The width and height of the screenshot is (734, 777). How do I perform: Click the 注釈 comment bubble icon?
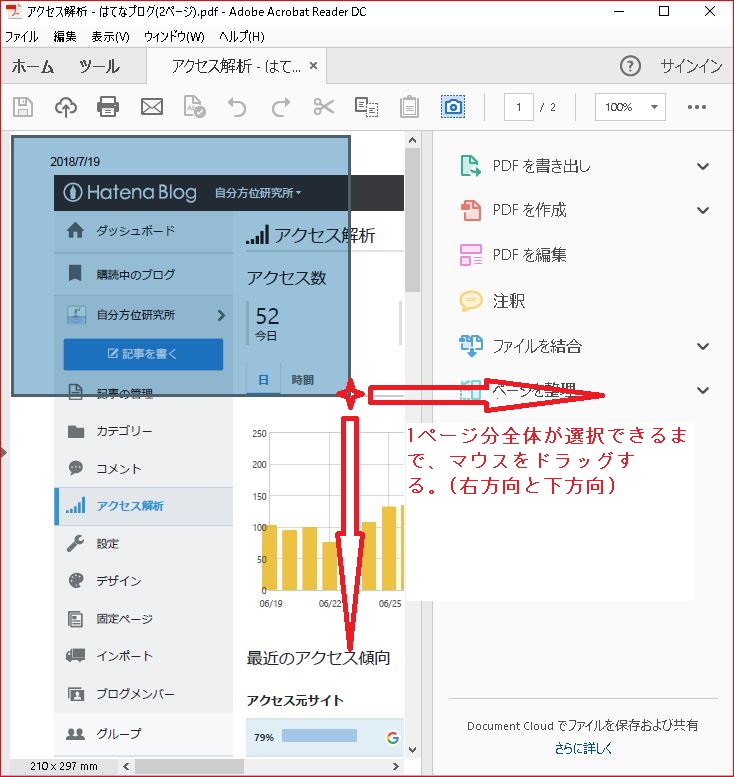[470, 300]
